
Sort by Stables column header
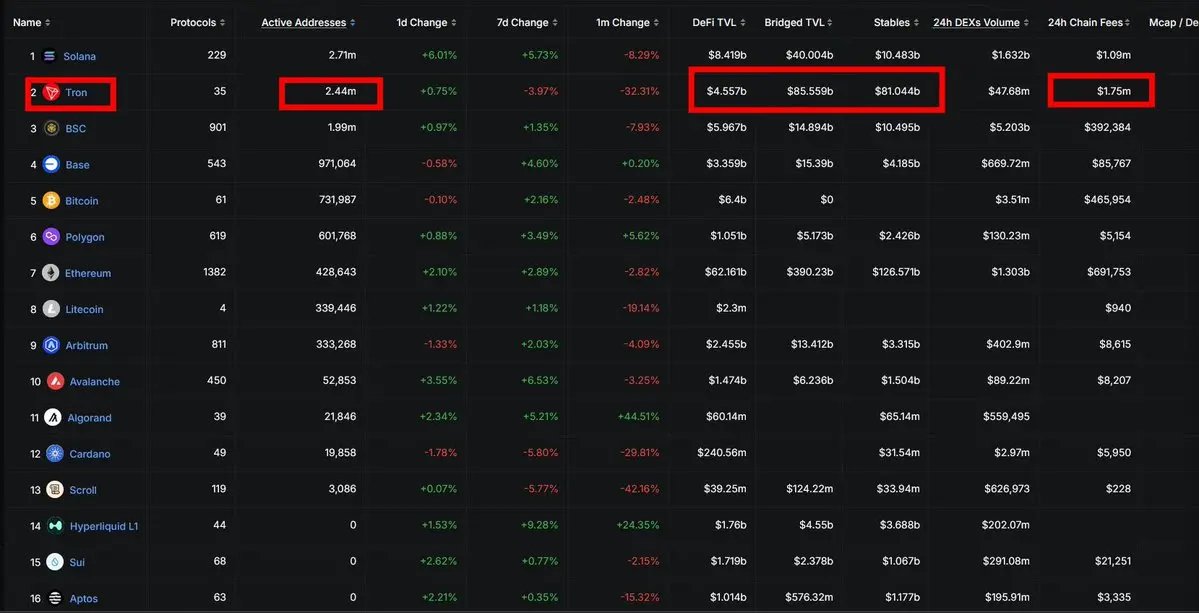pyautogui.click(x=897, y=23)
